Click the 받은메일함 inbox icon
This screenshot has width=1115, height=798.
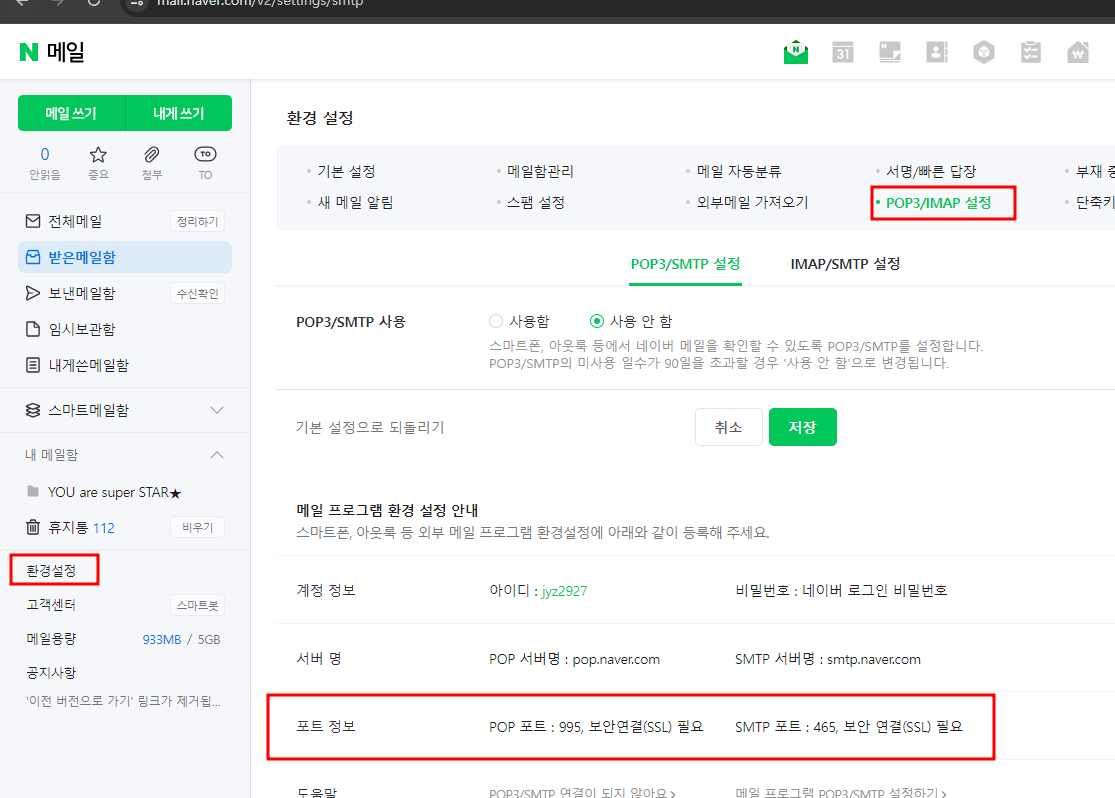(x=33, y=257)
